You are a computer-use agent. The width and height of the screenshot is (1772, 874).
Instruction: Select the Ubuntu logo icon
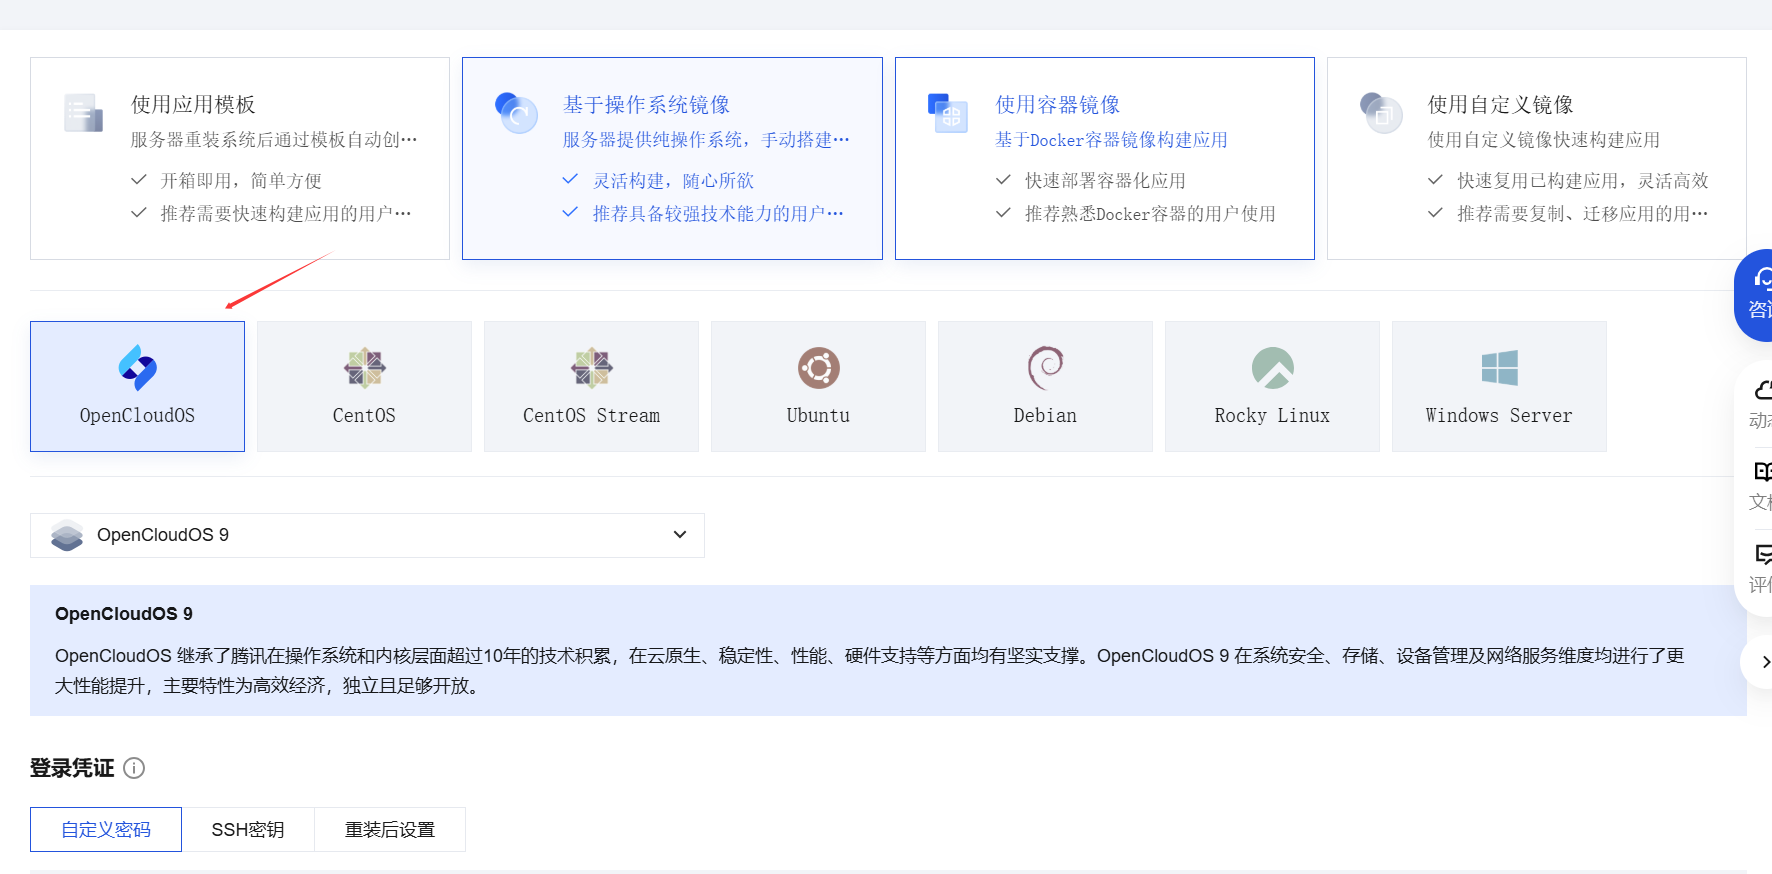tap(819, 368)
